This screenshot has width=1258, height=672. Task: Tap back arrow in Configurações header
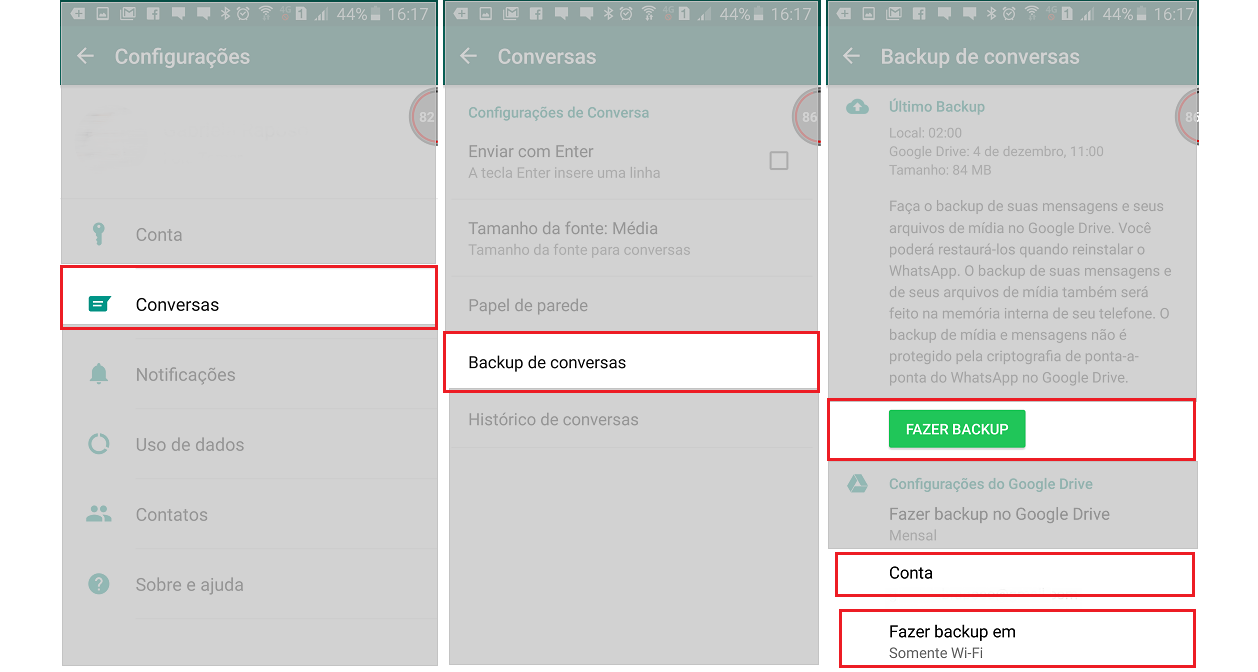tap(86, 56)
